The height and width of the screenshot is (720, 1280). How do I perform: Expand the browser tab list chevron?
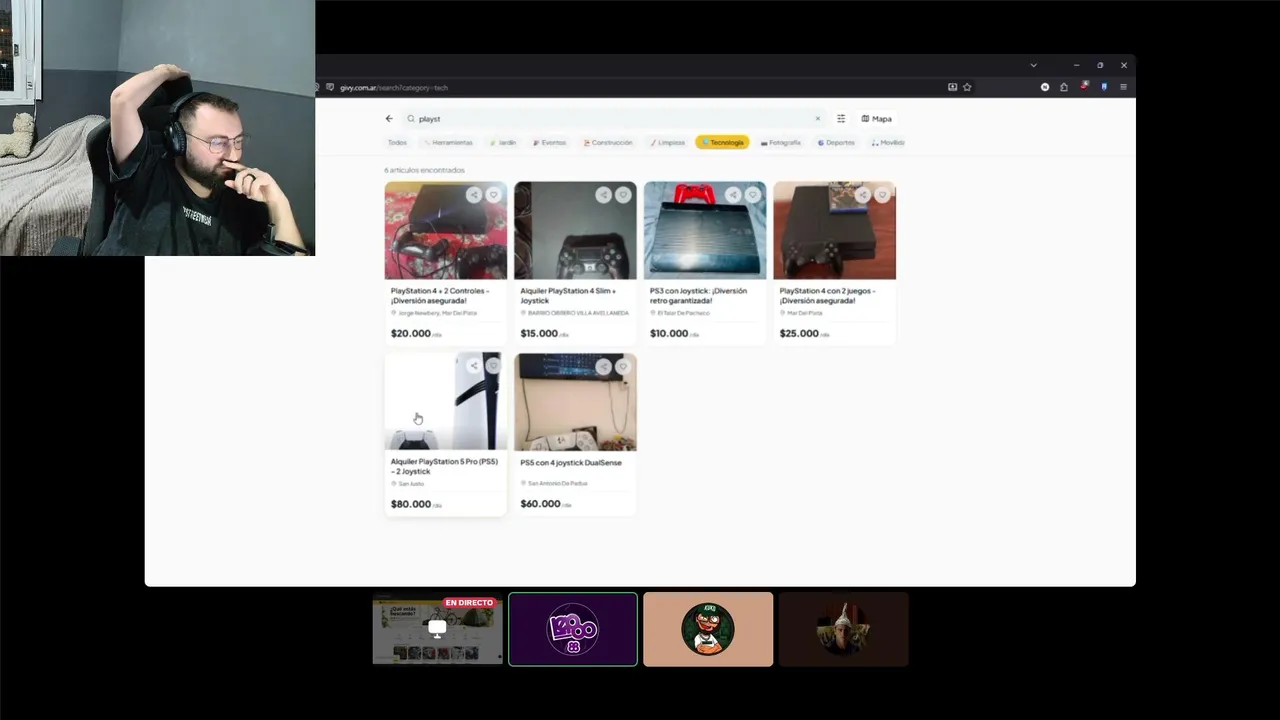click(1033, 65)
